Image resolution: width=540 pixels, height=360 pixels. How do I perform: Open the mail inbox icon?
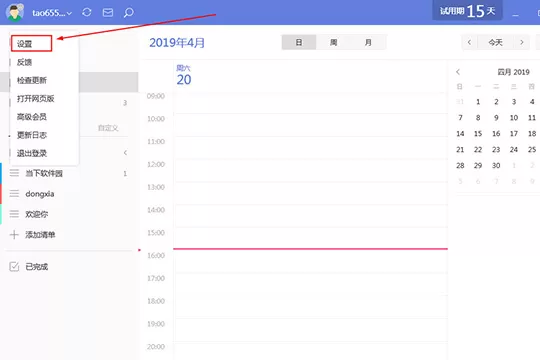tap(108, 13)
